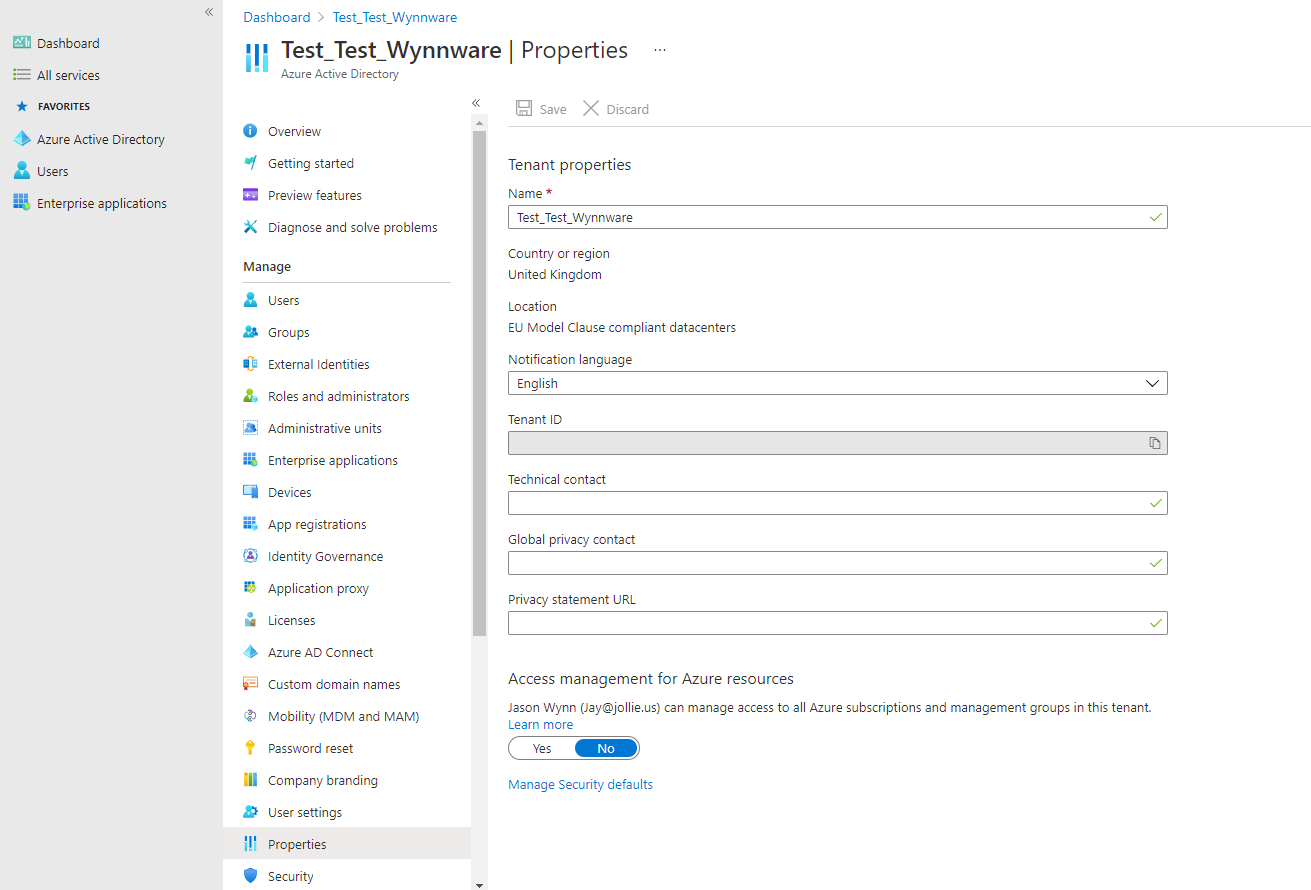Click the Privacy statement URL field
1311x890 pixels.
click(x=837, y=623)
